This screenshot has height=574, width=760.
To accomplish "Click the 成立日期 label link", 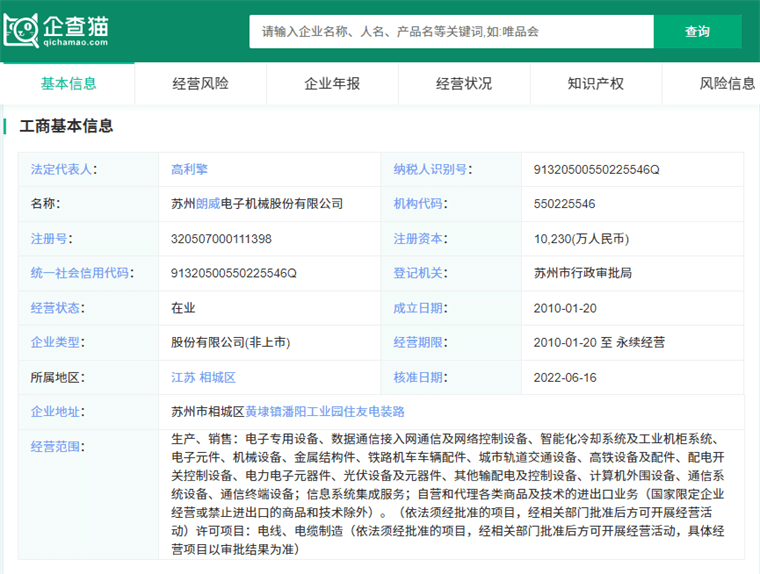I will pos(418,308).
